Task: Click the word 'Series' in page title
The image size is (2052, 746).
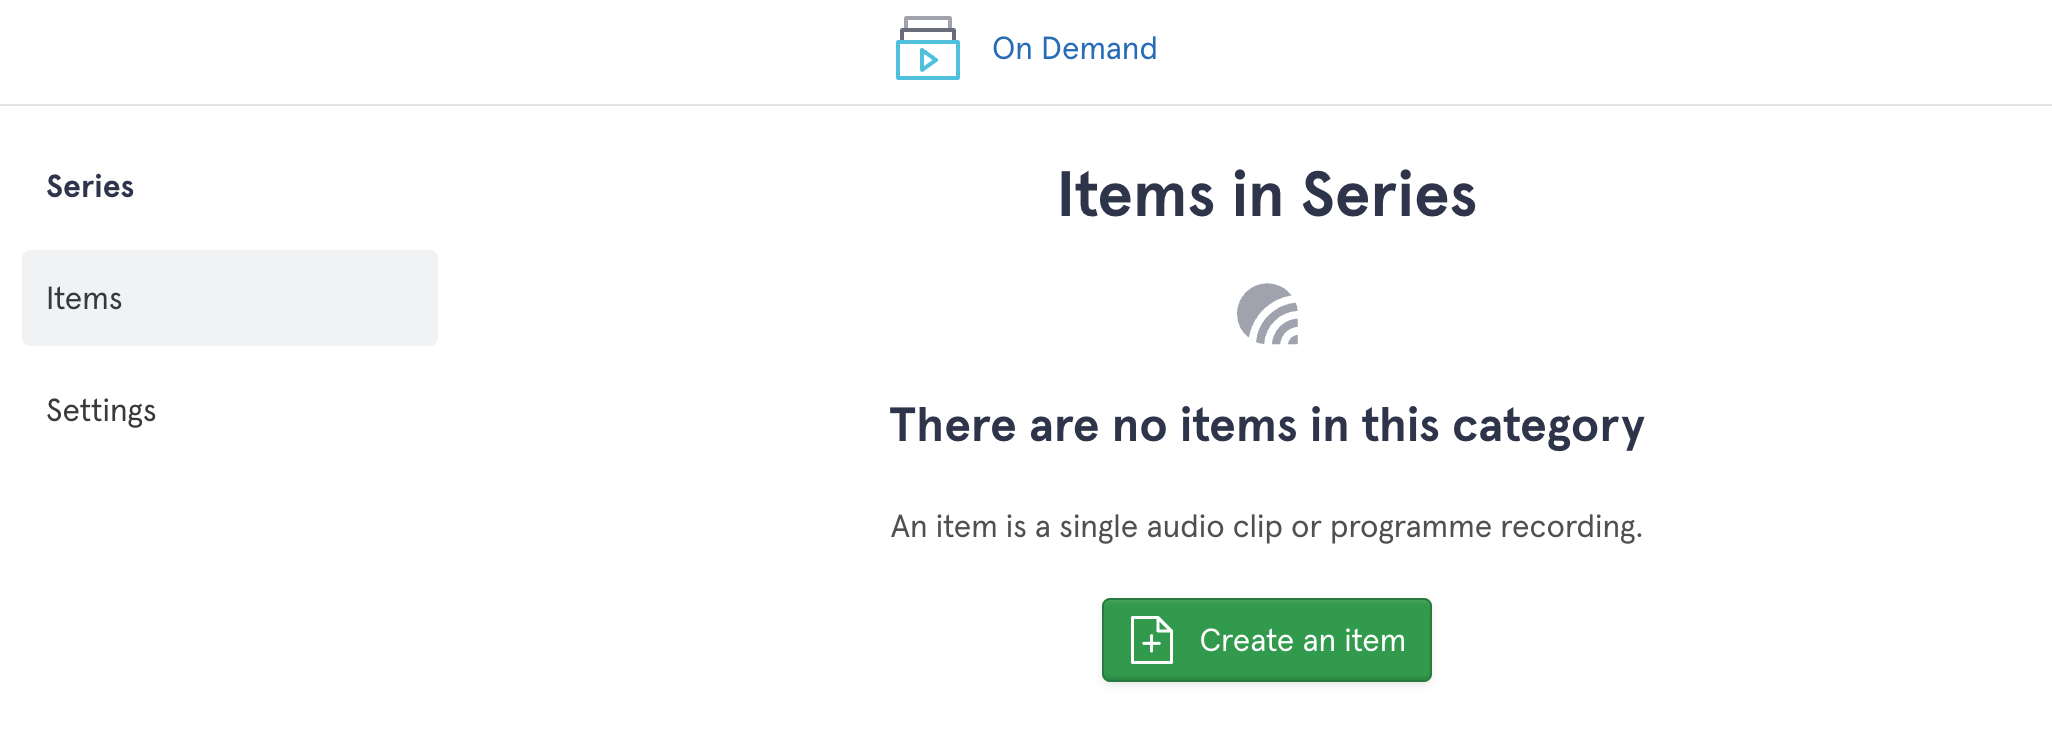Action: [1389, 194]
